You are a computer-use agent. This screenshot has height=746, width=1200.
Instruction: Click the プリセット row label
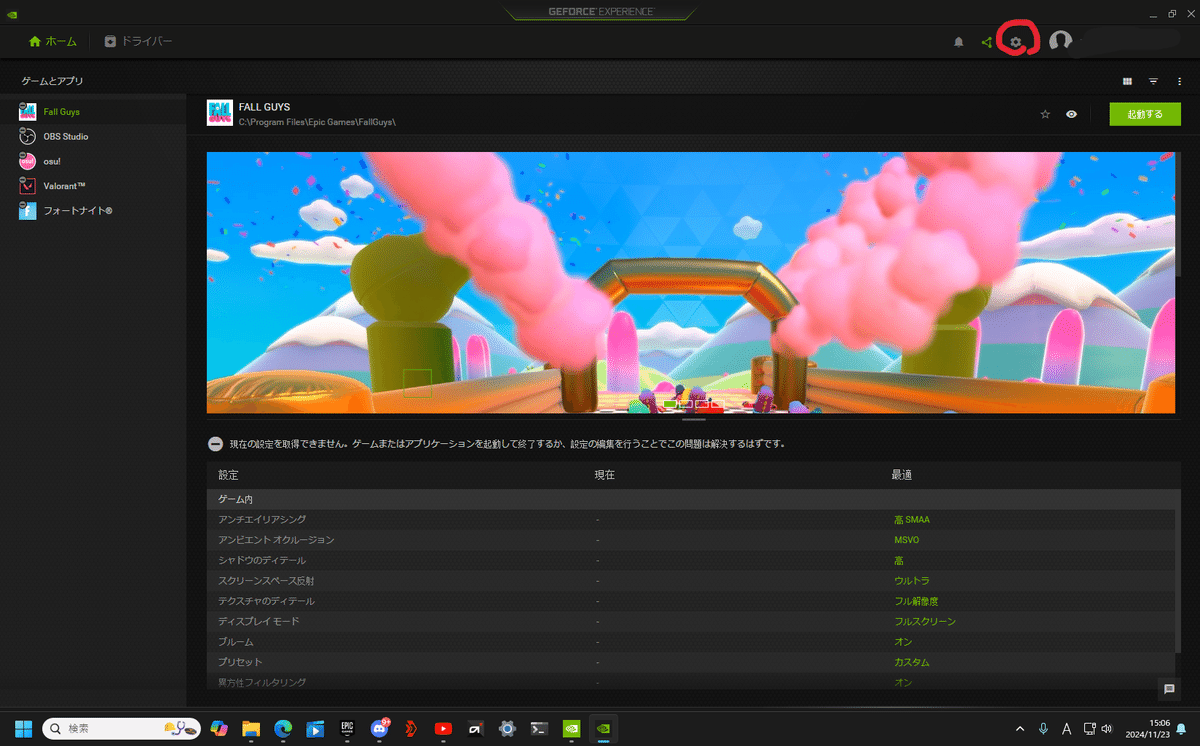click(x=240, y=662)
